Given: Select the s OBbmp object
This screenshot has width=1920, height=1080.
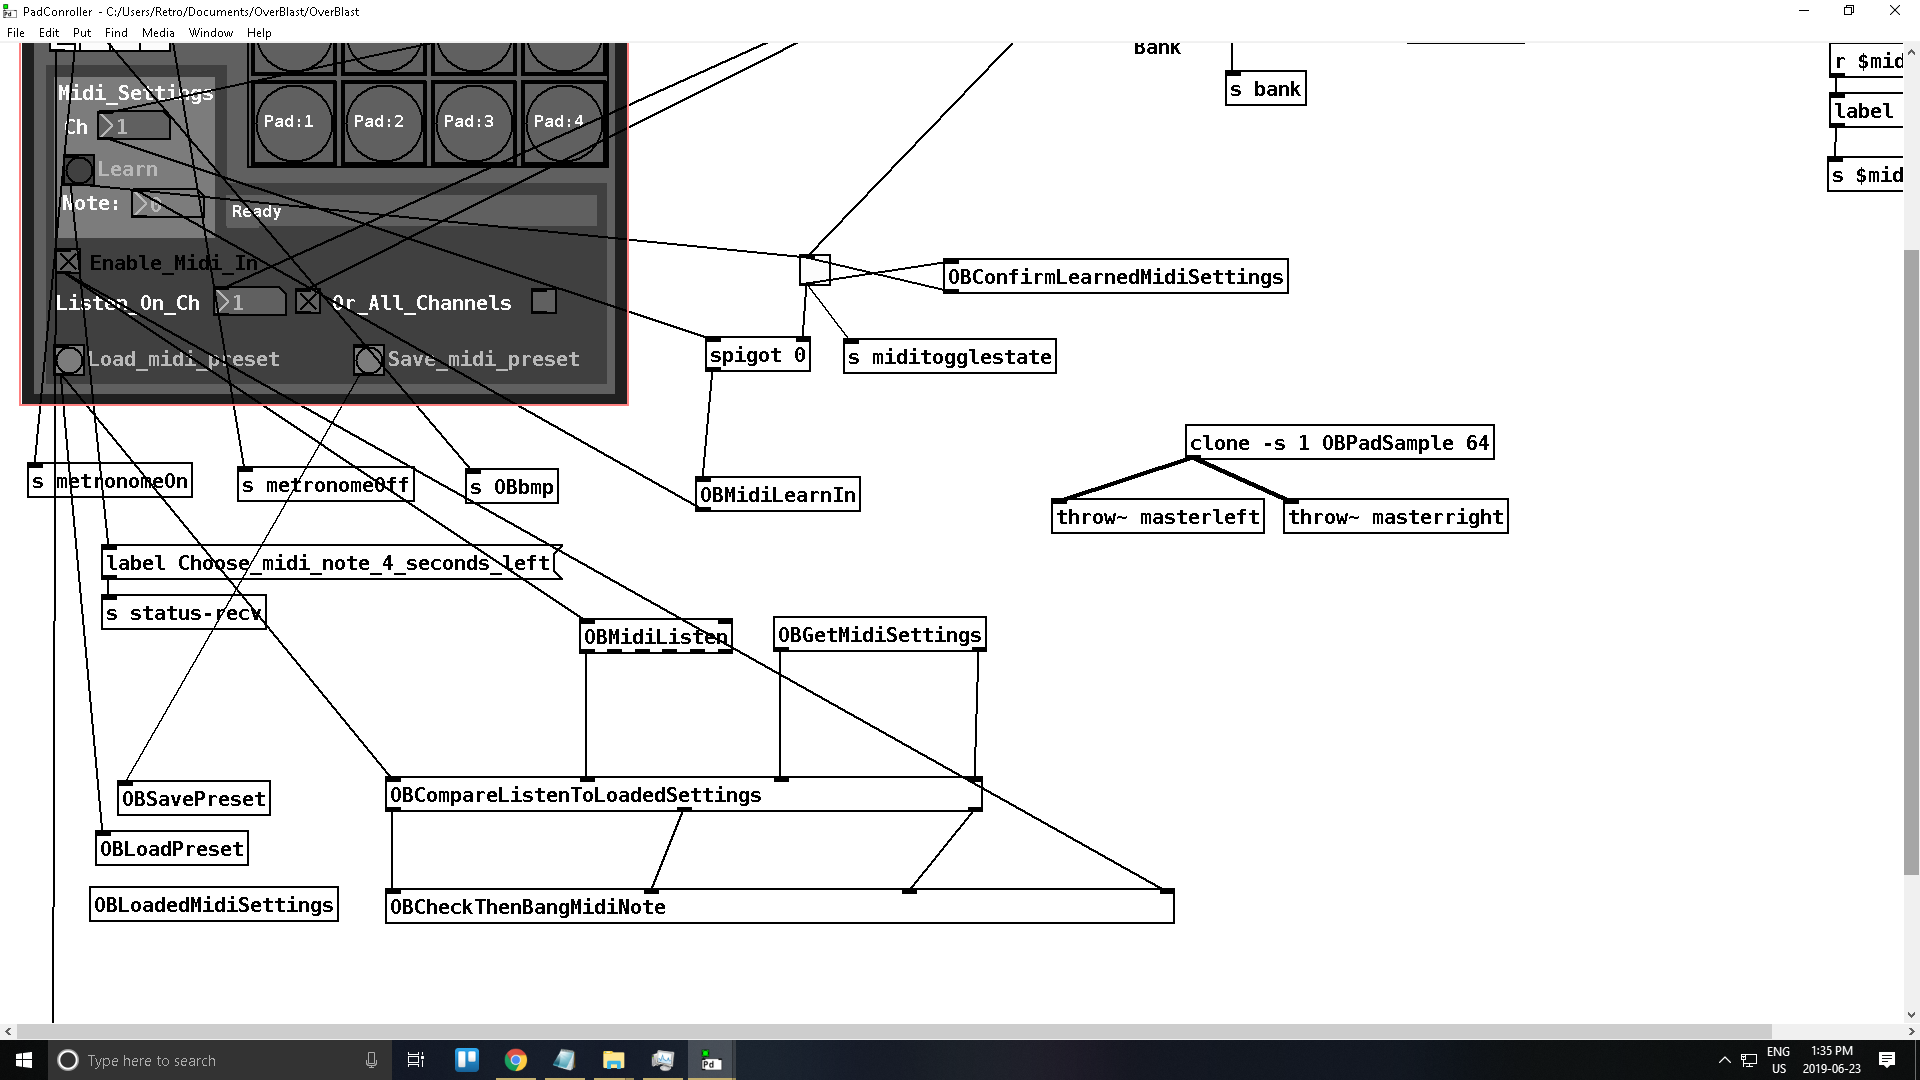Looking at the screenshot, I should click(x=512, y=487).
